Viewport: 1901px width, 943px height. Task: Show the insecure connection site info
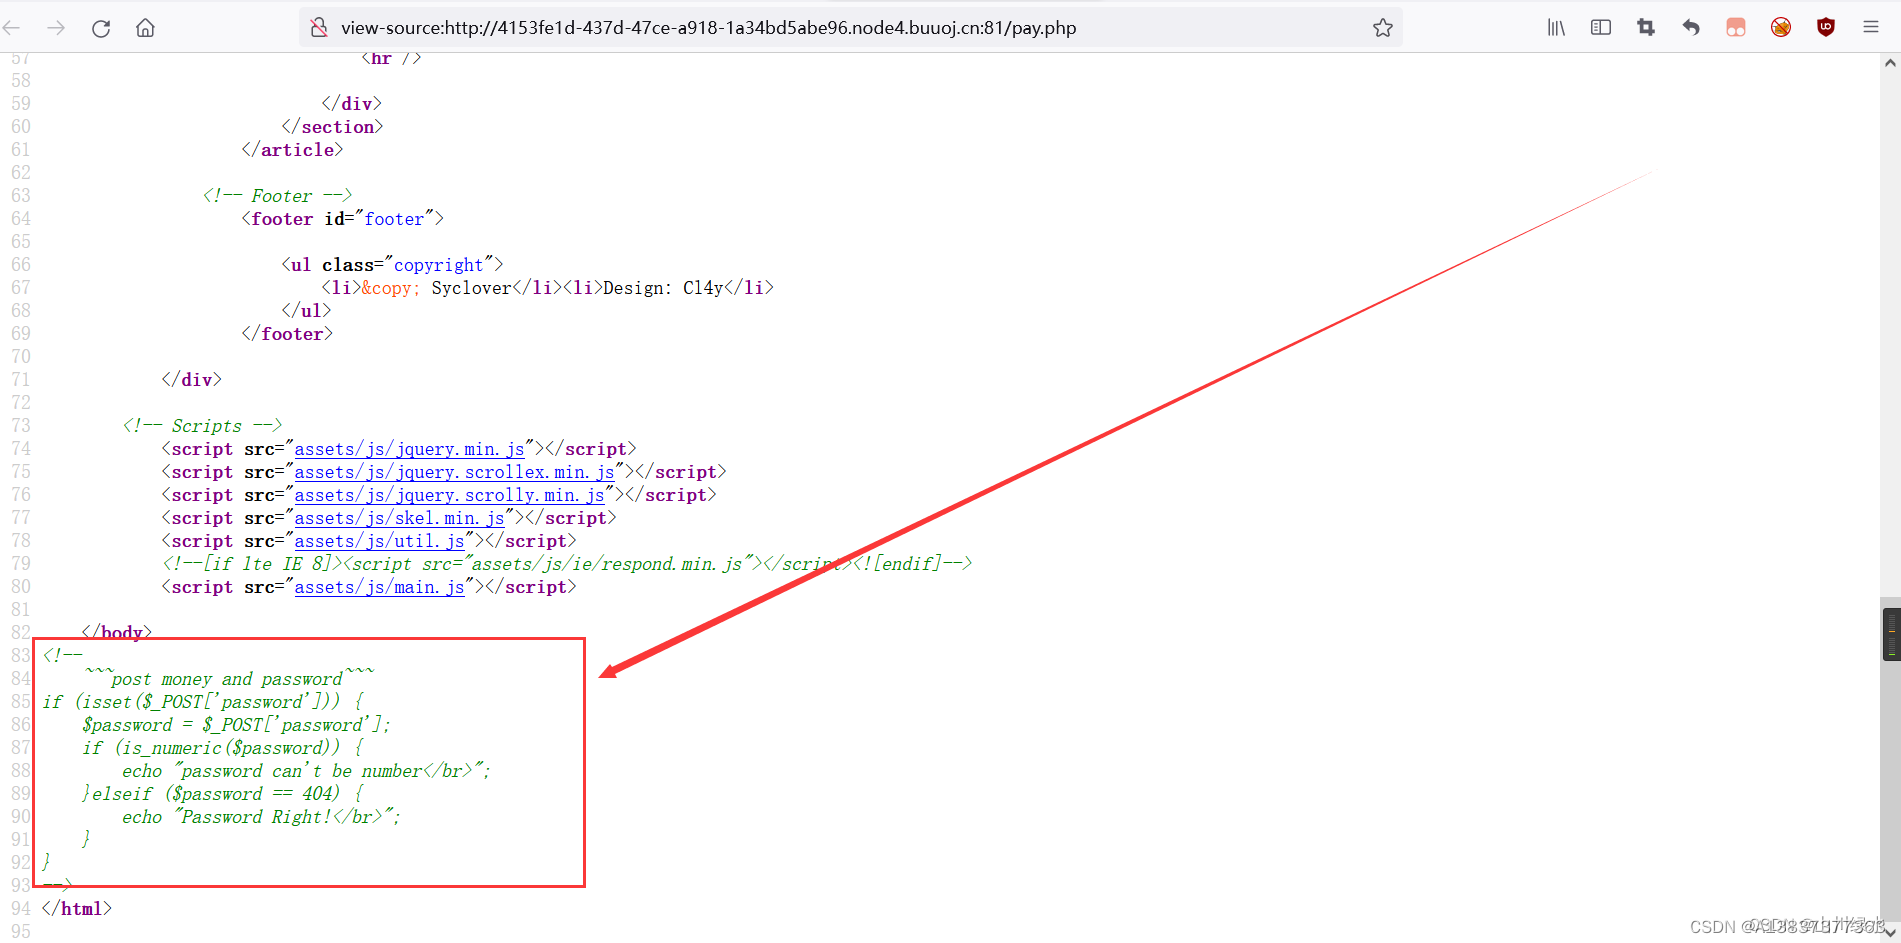coord(319,28)
